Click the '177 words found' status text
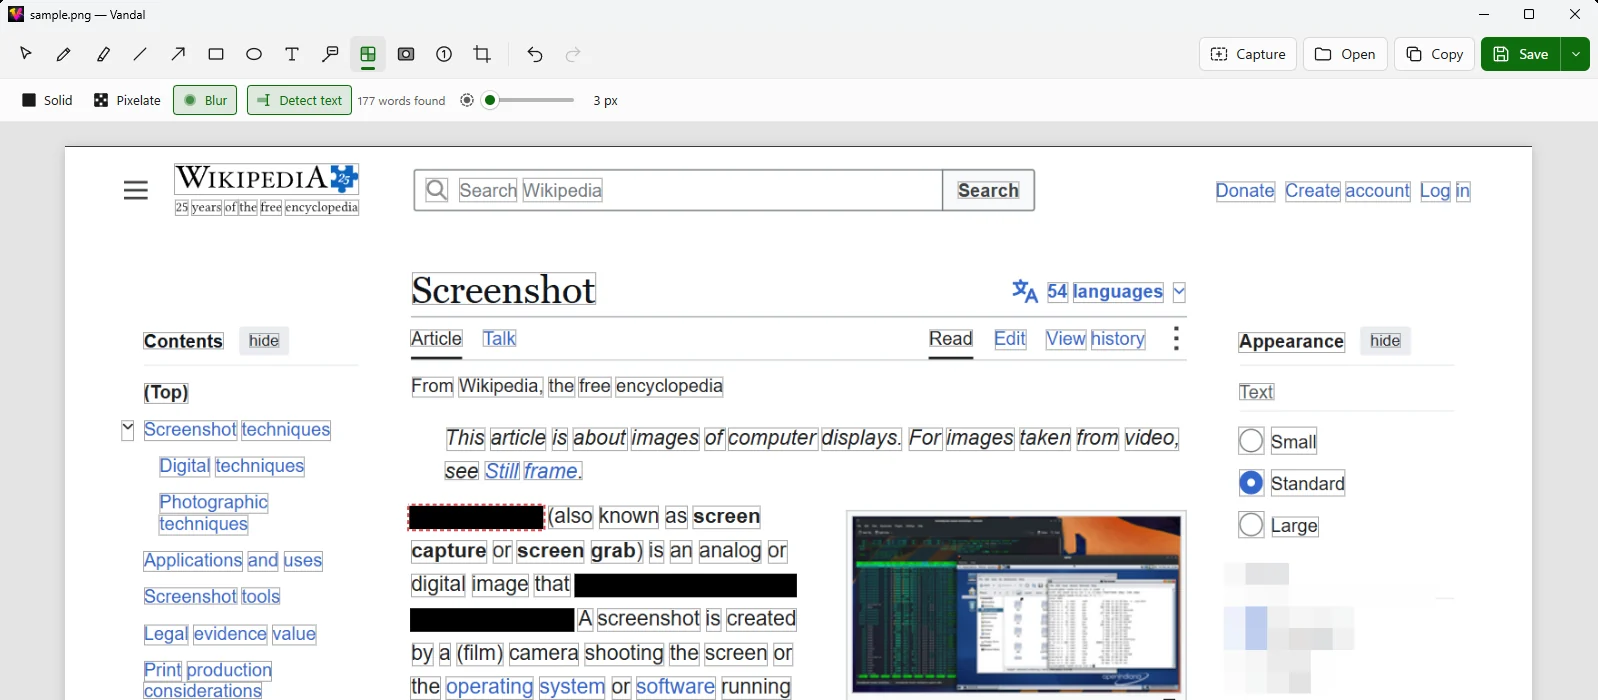This screenshot has width=1598, height=700. pyautogui.click(x=401, y=100)
